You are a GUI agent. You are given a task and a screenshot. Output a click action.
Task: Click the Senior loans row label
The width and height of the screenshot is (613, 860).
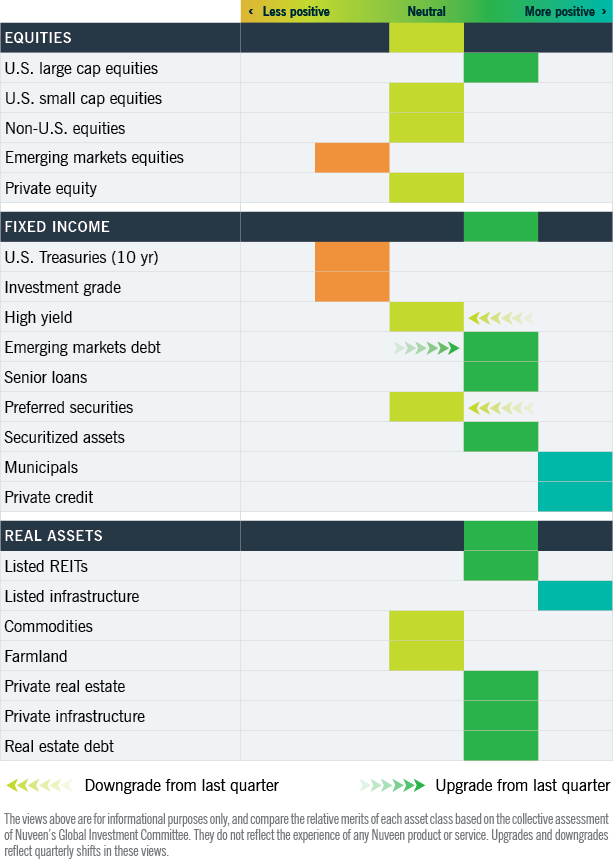pos(46,378)
